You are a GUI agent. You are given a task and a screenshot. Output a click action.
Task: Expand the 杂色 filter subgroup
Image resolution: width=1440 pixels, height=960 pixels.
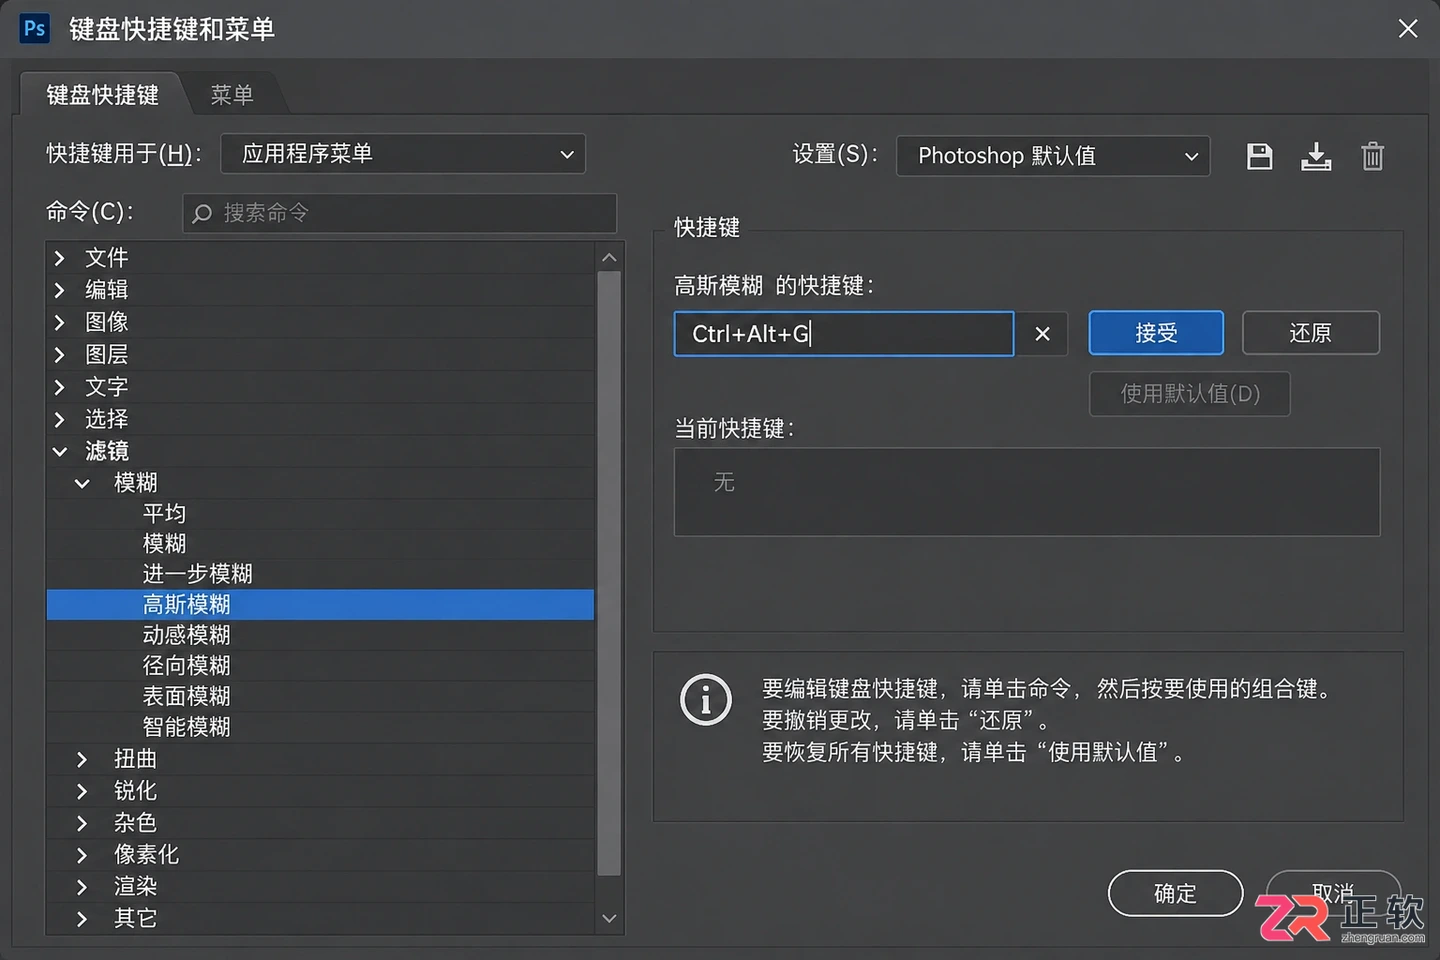tap(82, 823)
